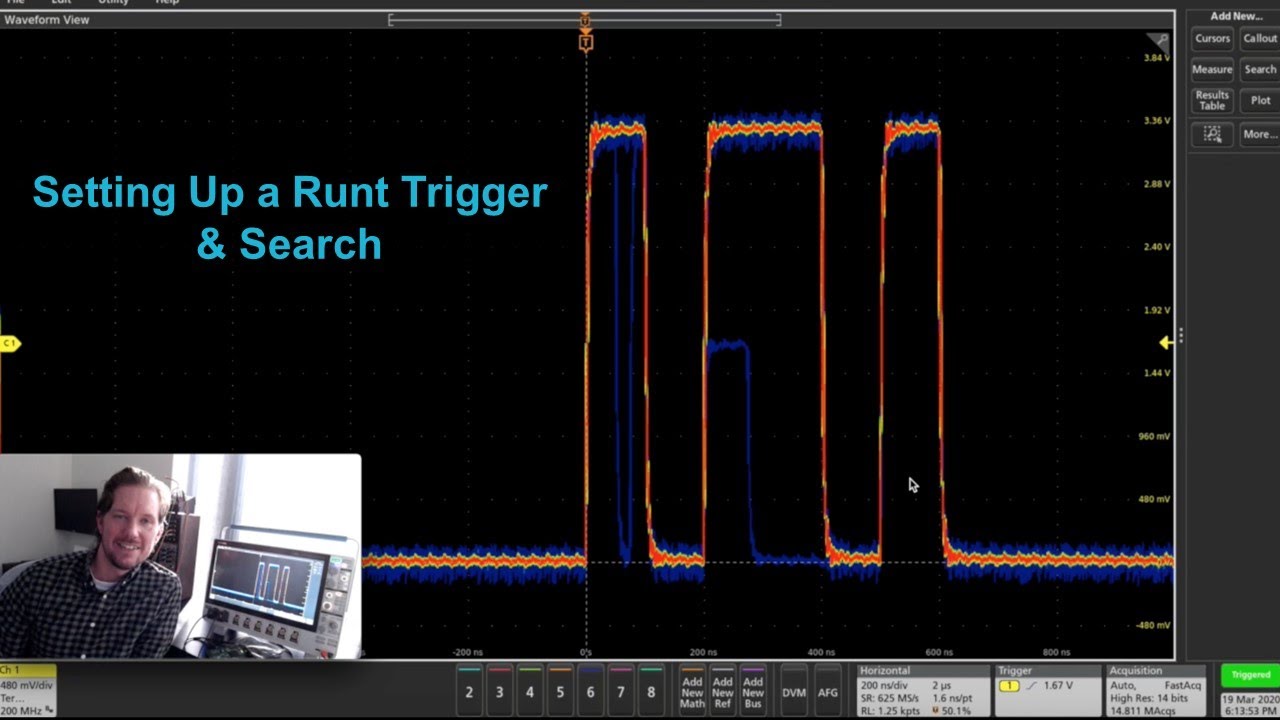The height and width of the screenshot is (720, 1280).
Task: Click the 2.40 V vertical scale label
Action: tap(1157, 246)
